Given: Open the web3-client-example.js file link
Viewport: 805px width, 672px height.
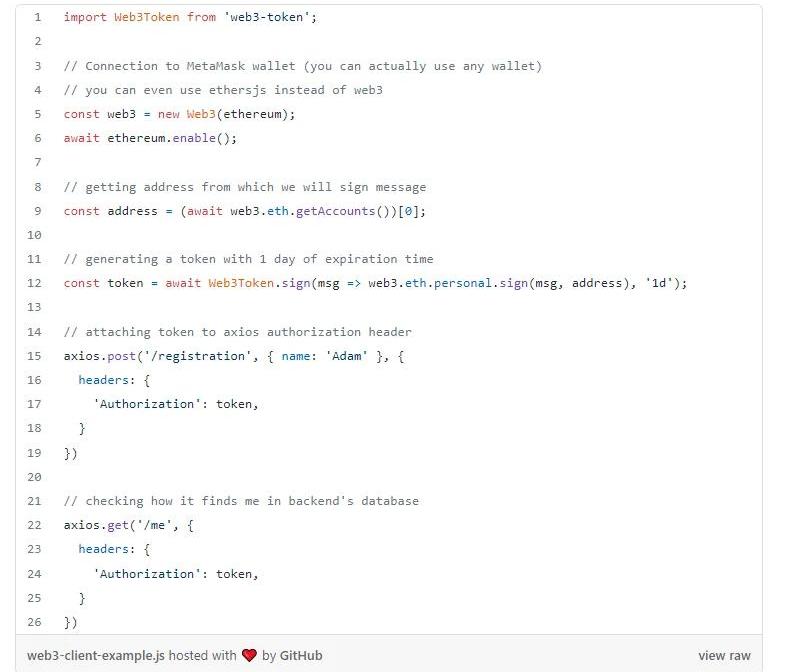Looking at the screenshot, I should coord(95,656).
